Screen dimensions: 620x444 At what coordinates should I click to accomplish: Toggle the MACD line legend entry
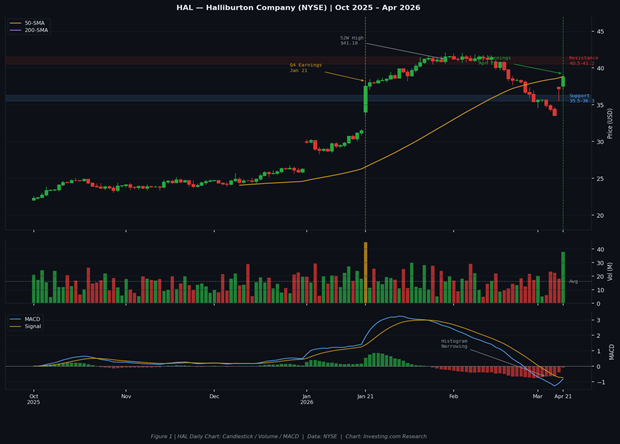(30, 318)
